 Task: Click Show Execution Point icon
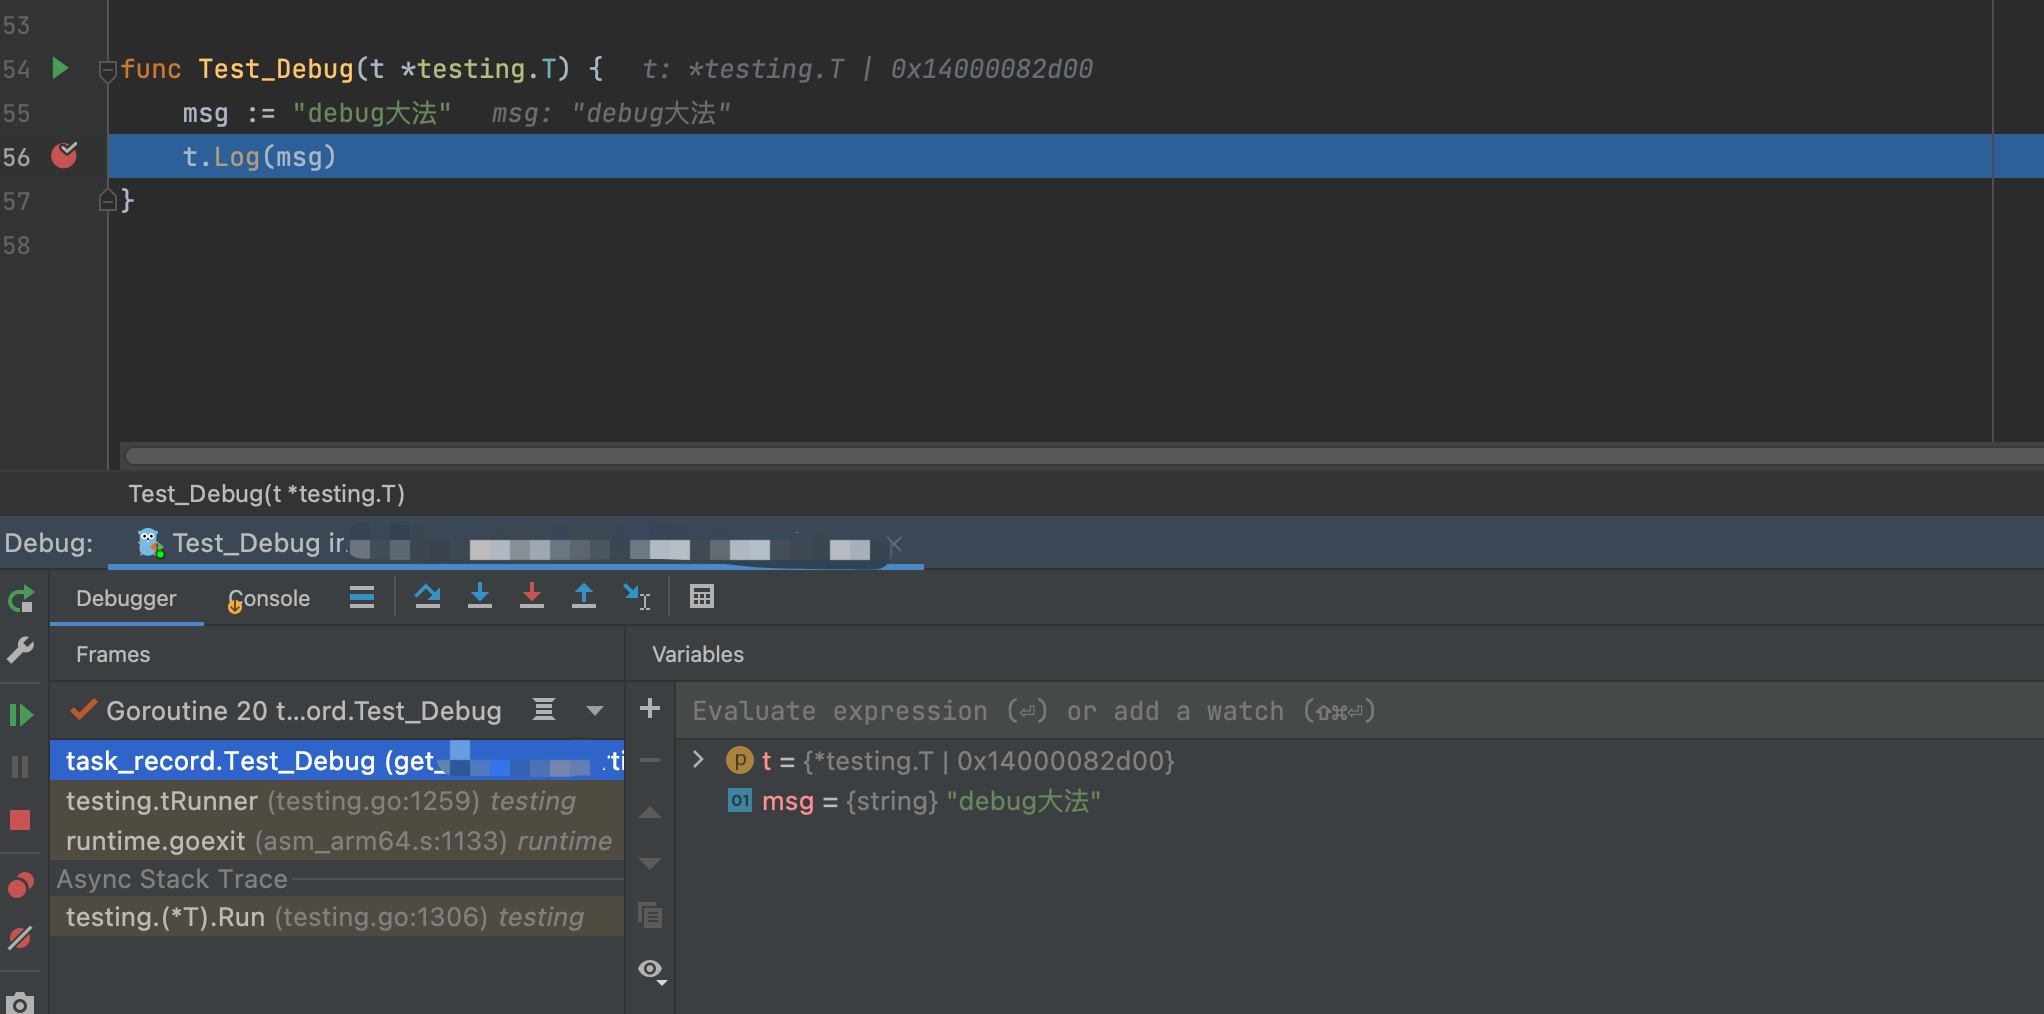click(362, 597)
